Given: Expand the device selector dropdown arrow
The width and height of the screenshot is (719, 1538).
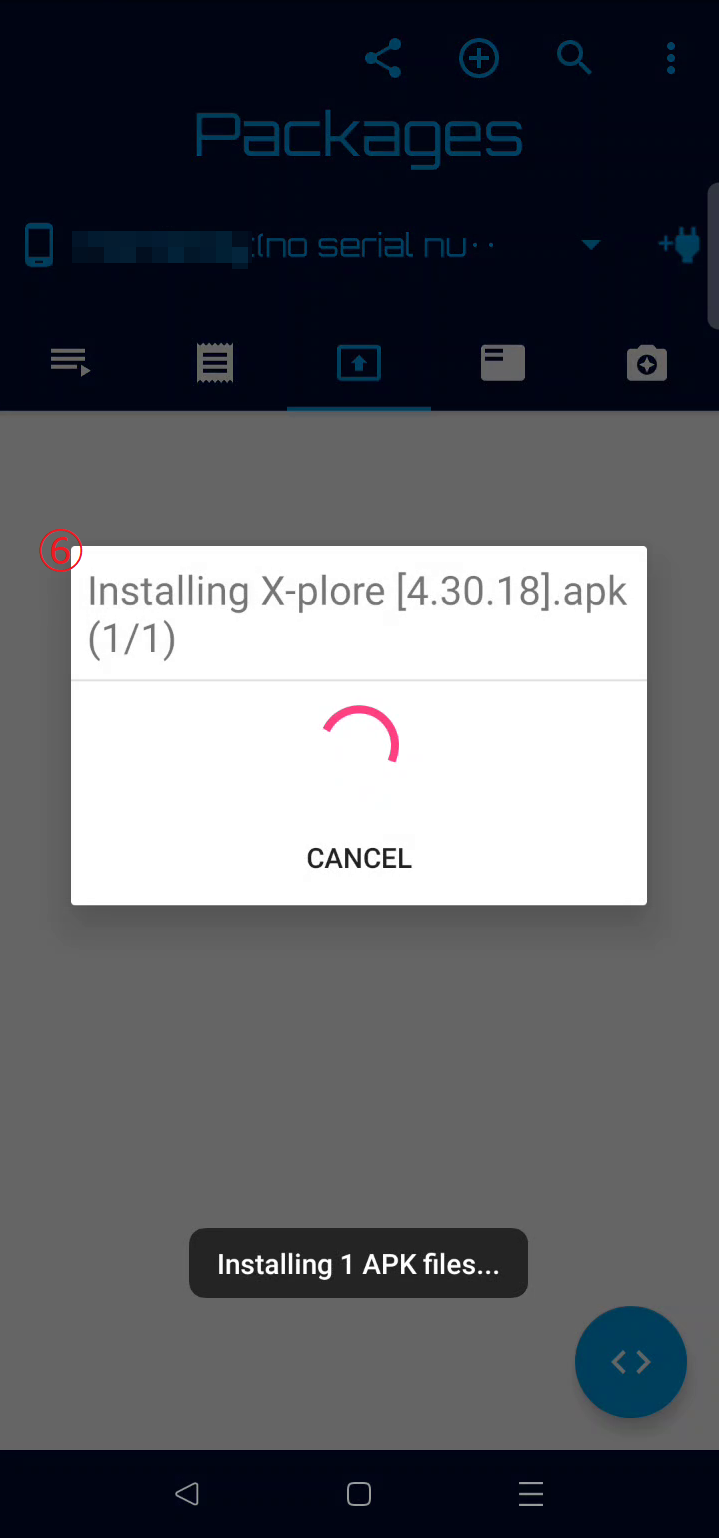Looking at the screenshot, I should [591, 245].
